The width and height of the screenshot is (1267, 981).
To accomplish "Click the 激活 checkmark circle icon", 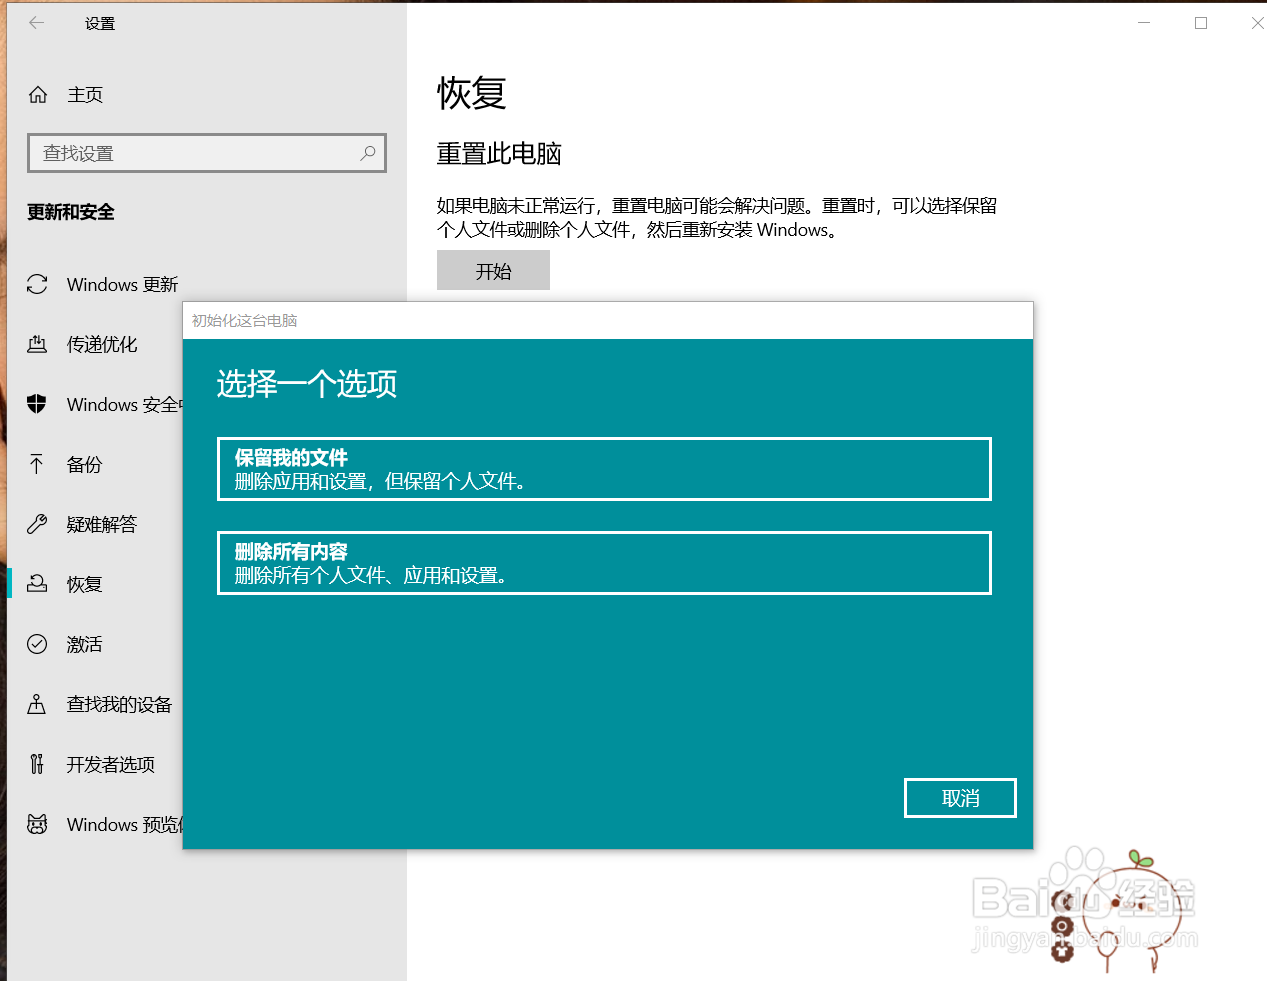I will point(37,644).
